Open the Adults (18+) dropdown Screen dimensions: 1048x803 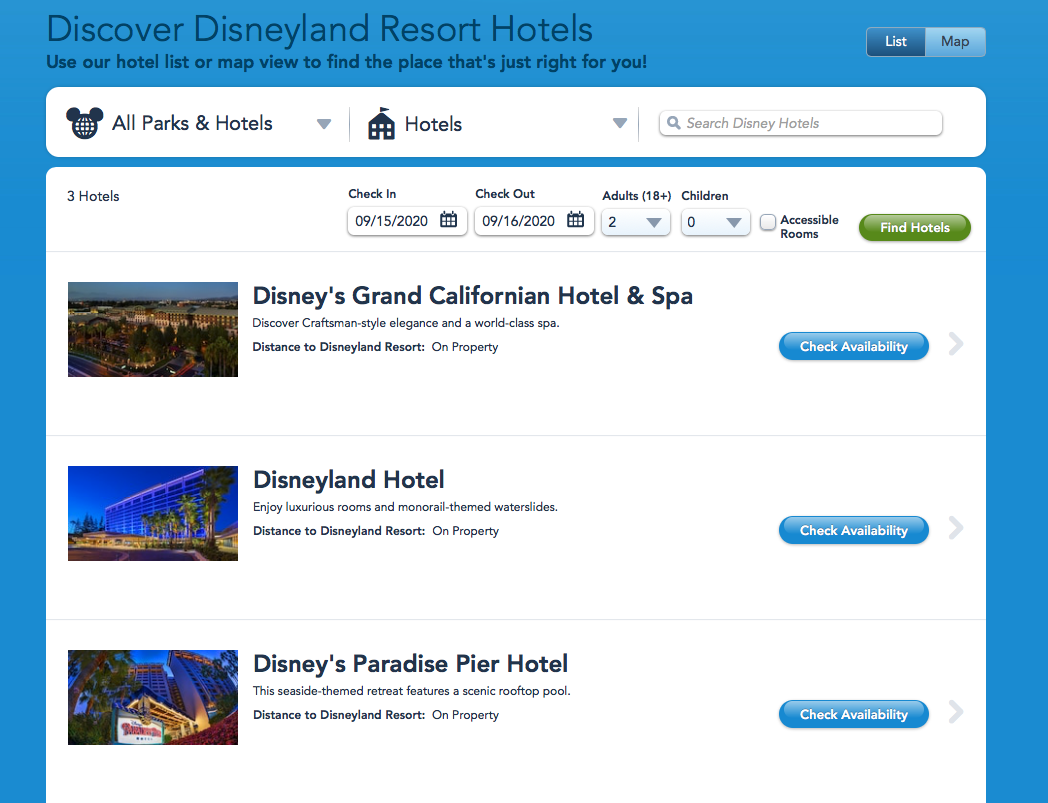(635, 222)
